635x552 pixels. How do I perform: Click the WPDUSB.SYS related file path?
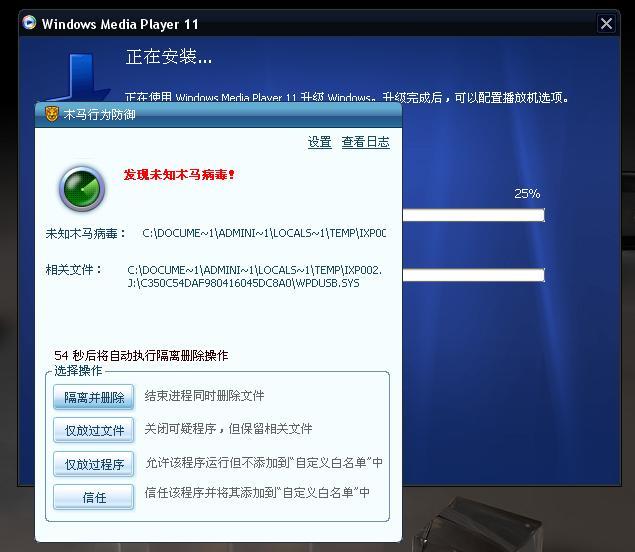pos(243,283)
